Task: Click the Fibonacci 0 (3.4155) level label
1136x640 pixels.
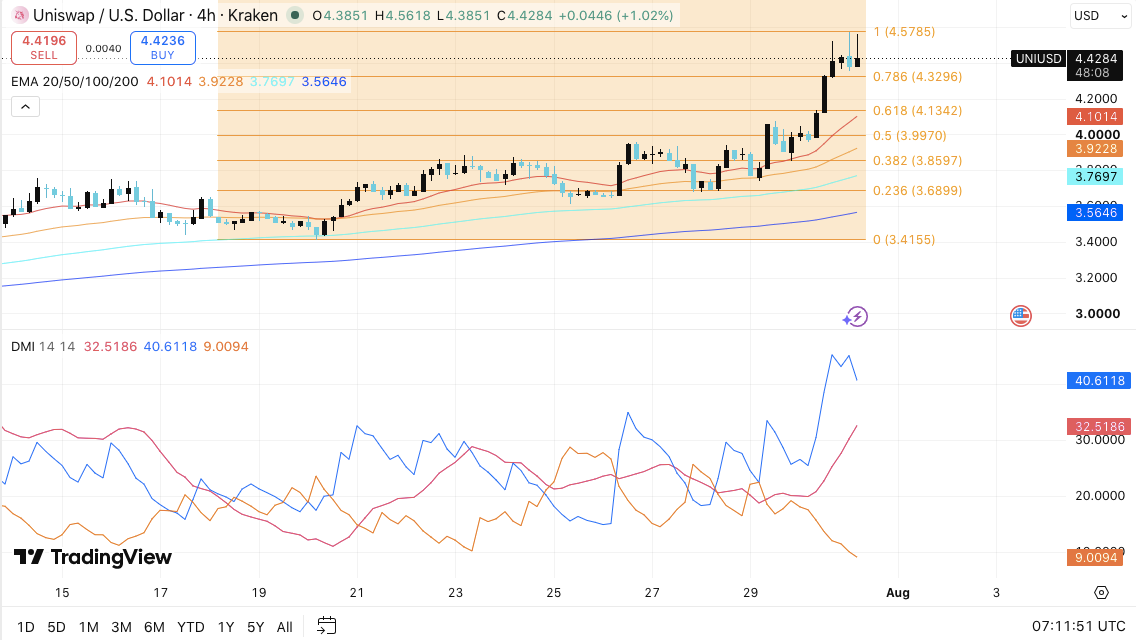Action: click(904, 240)
